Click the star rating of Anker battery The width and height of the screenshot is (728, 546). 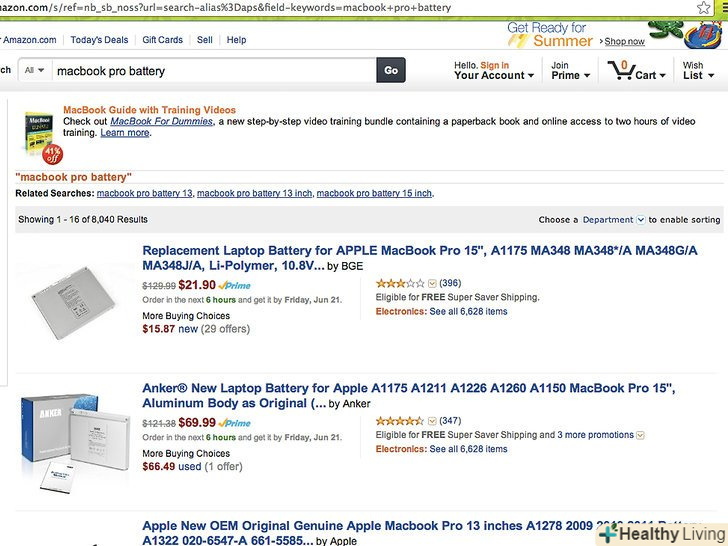point(399,421)
